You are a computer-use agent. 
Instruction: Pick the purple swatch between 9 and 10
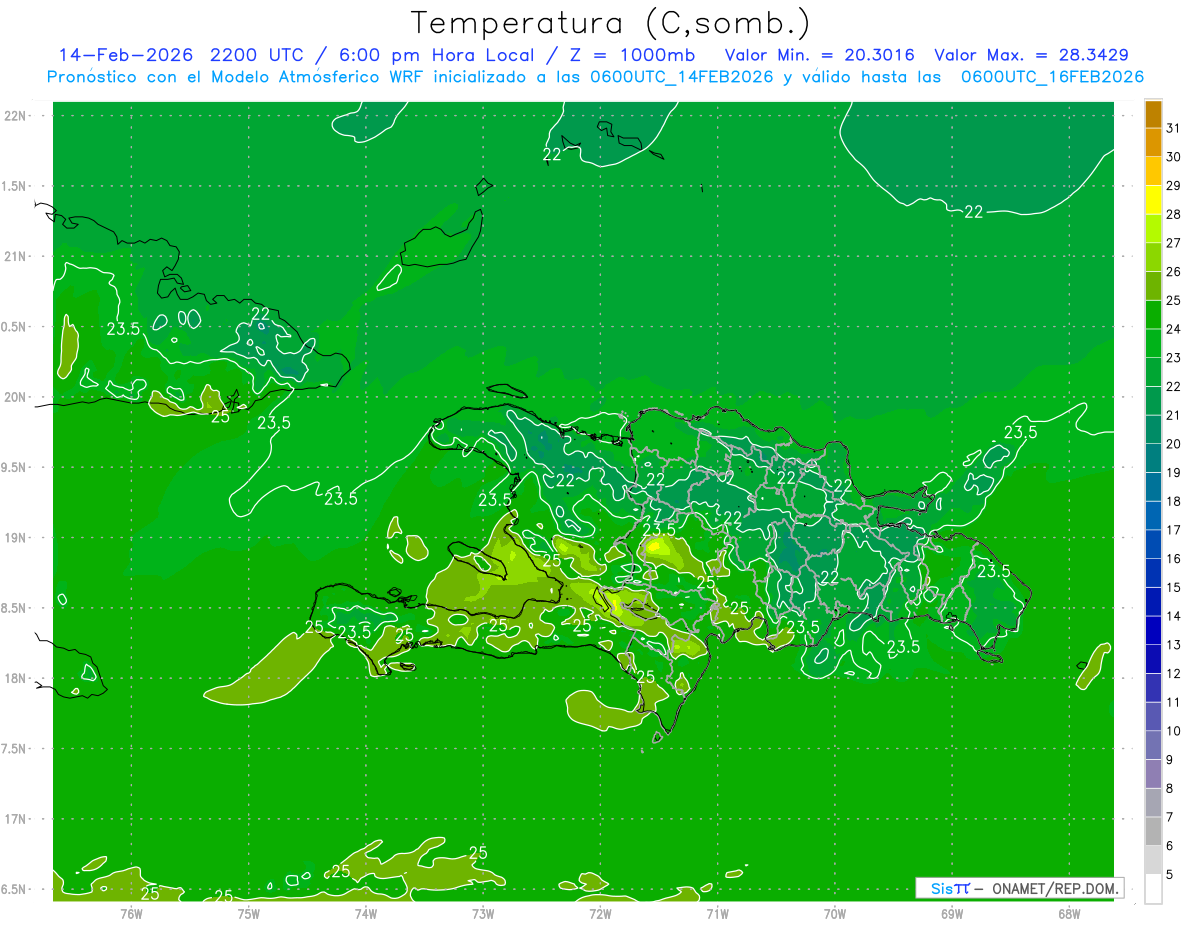pyautogui.click(x=1153, y=745)
